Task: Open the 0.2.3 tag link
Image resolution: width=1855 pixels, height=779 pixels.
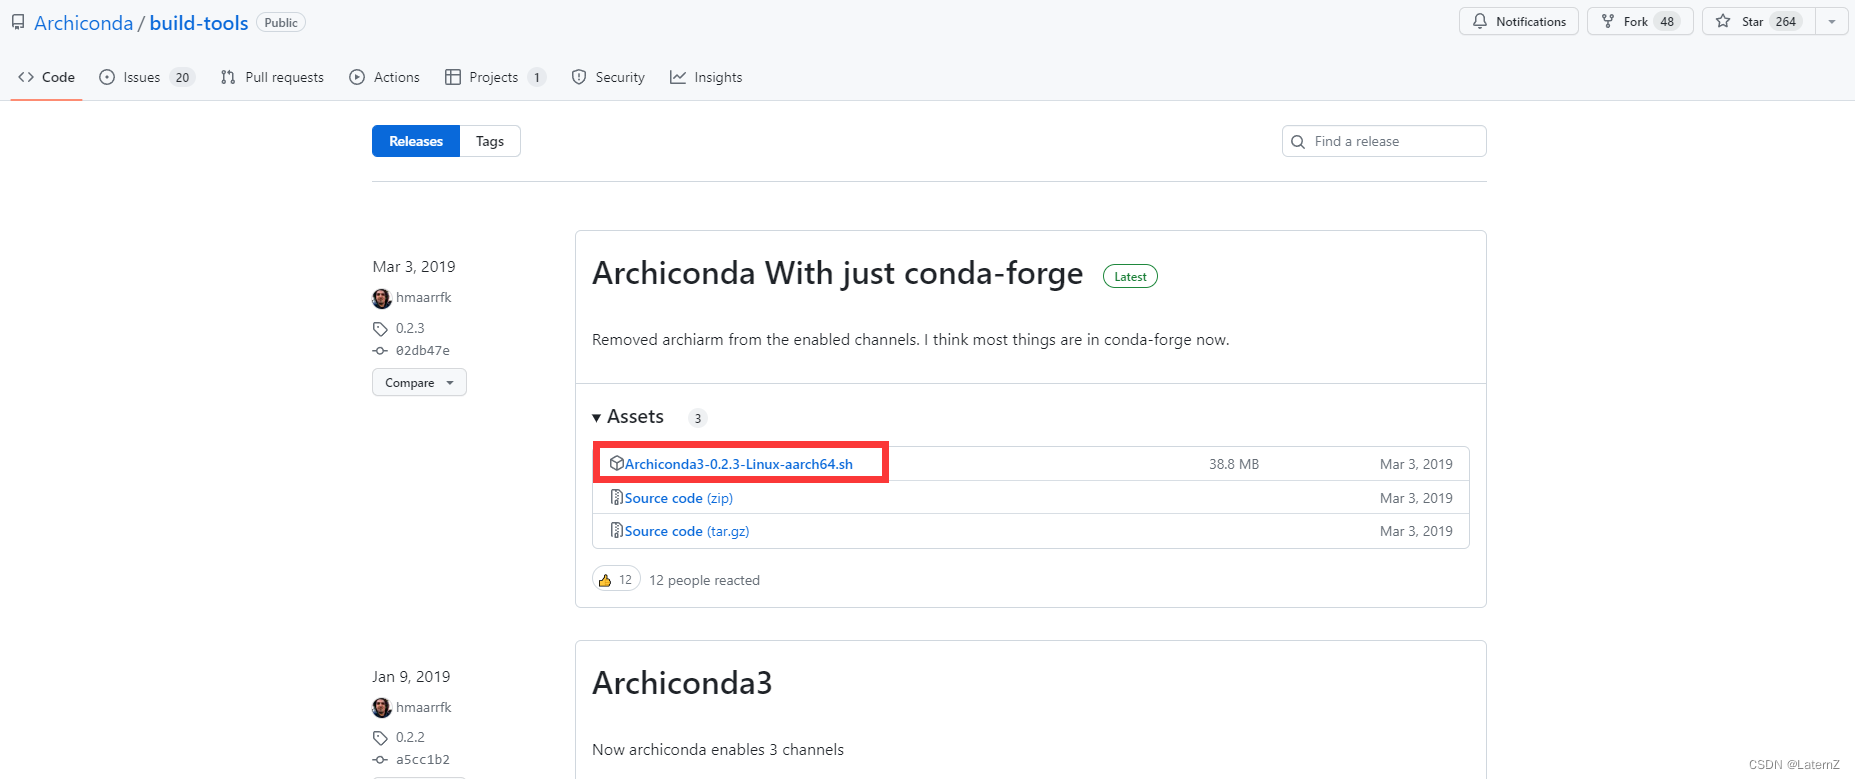Action: [410, 328]
